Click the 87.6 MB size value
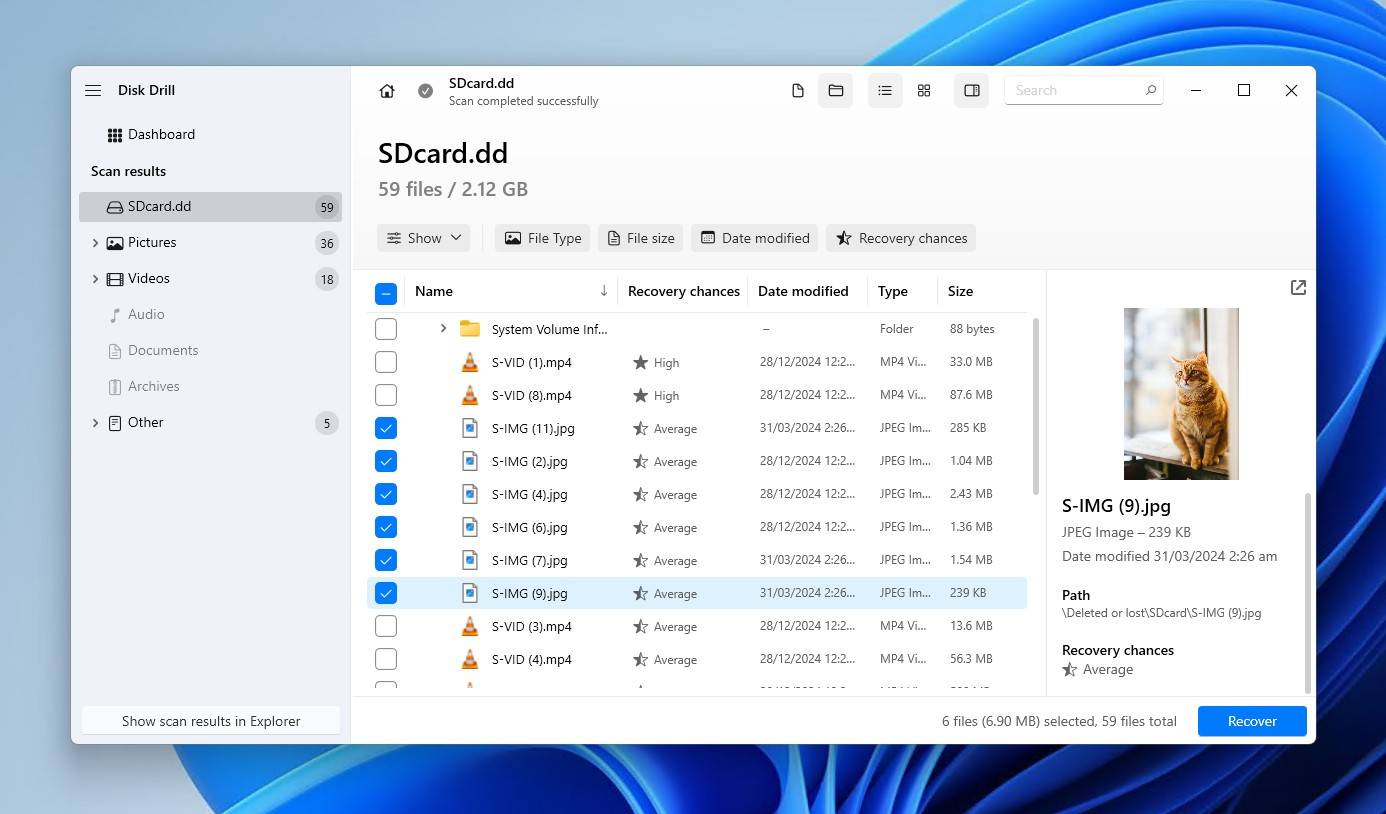This screenshot has width=1386, height=814. (x=971, y=395)
